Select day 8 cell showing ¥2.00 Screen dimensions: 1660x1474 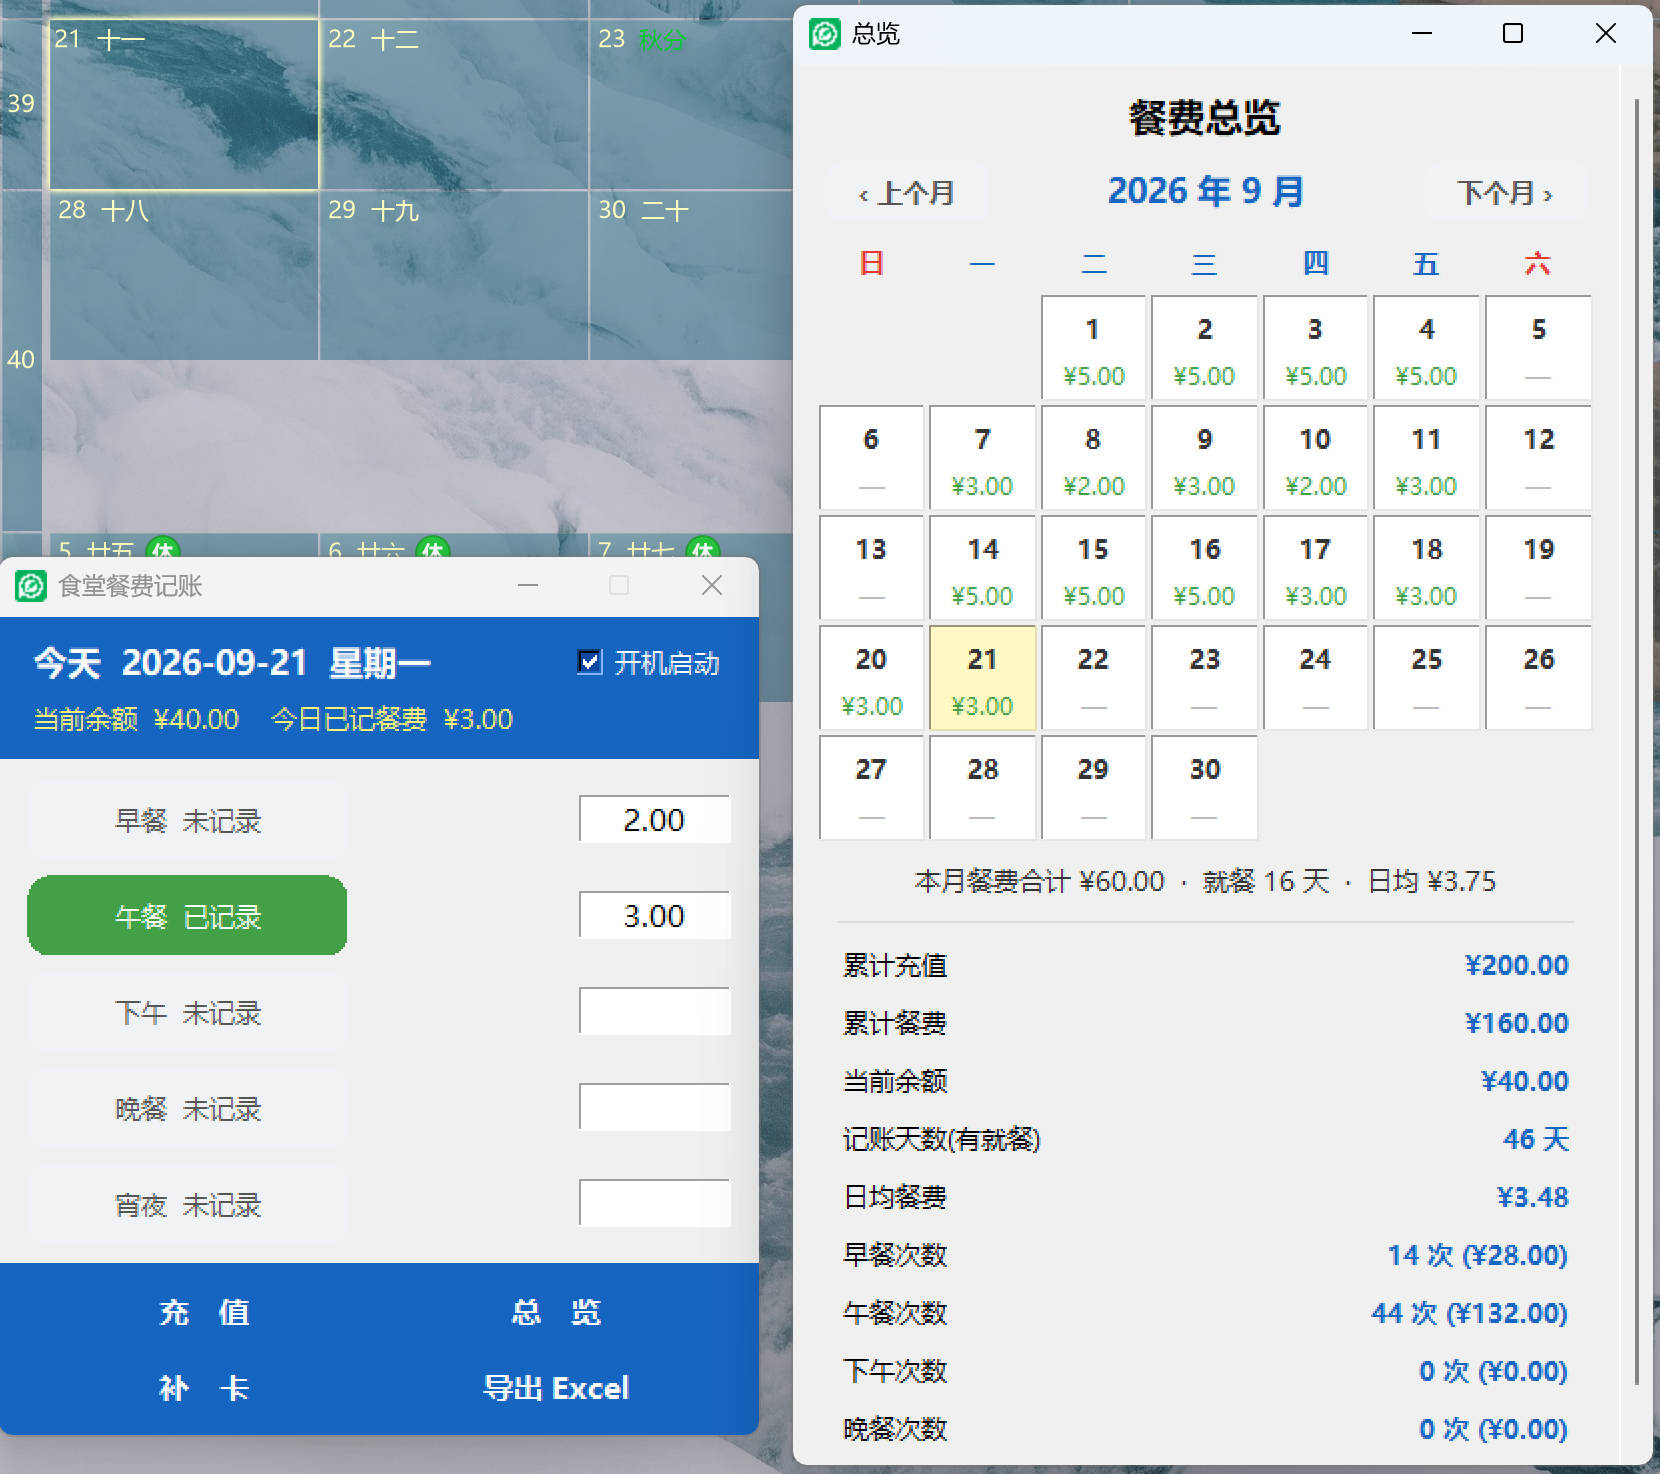1093,458
